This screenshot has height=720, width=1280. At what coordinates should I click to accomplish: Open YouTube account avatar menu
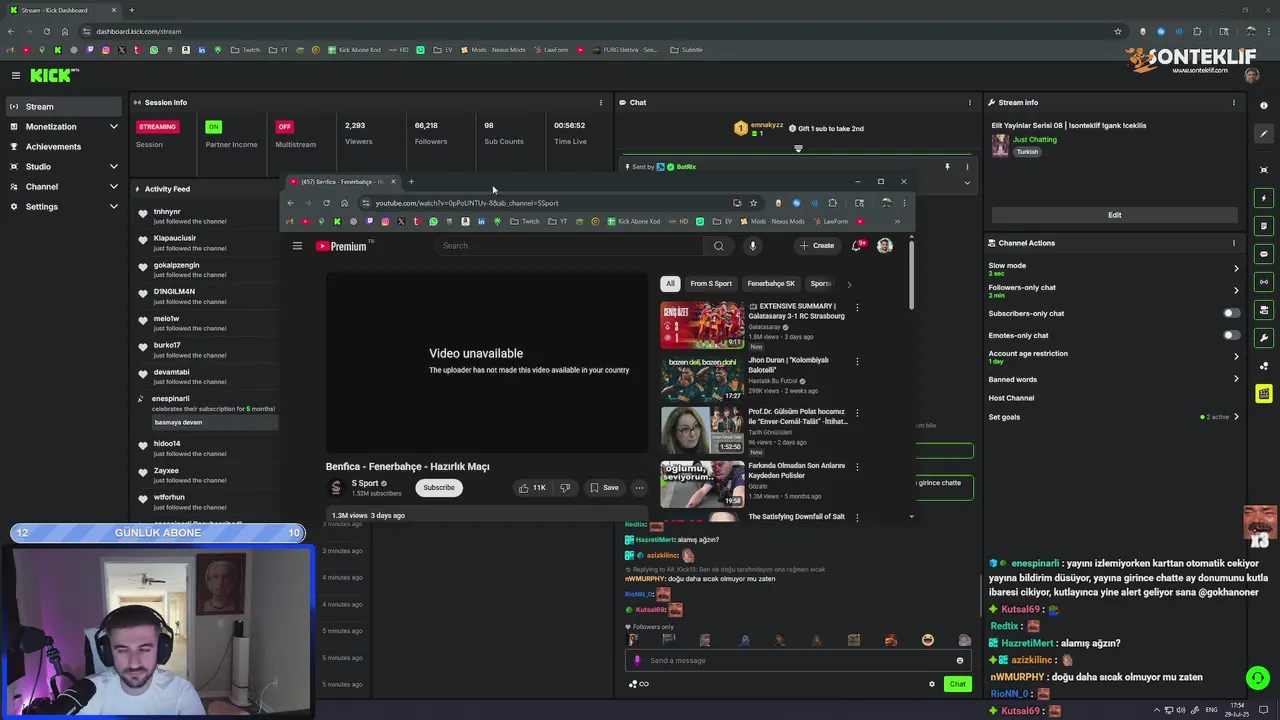(x=885, y=246)
